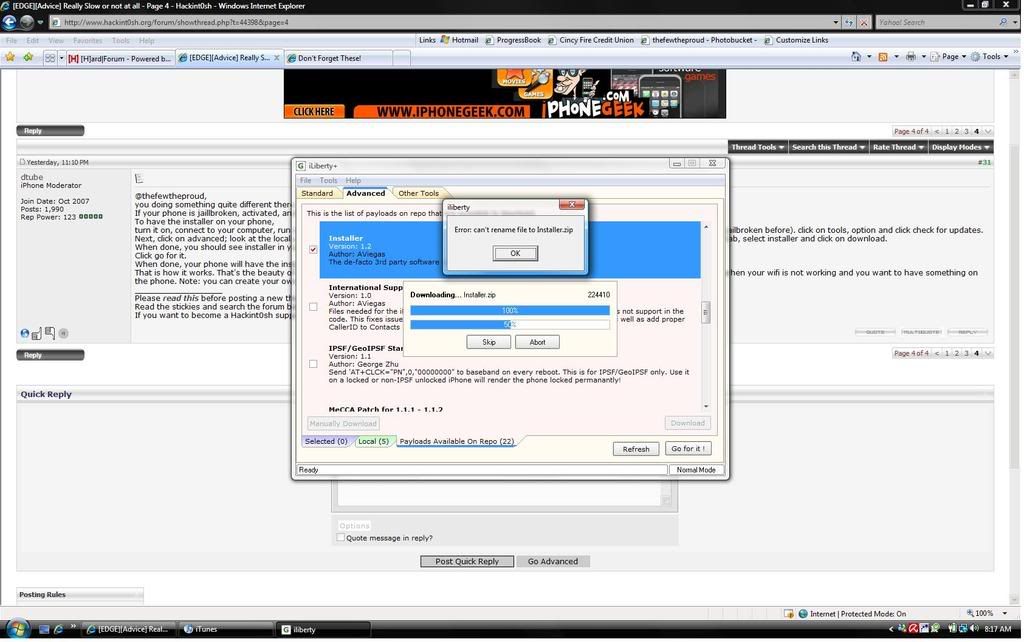1024x642 pixels.
Task: Click the second progress bar at 50%
Action: click(510, 325)
